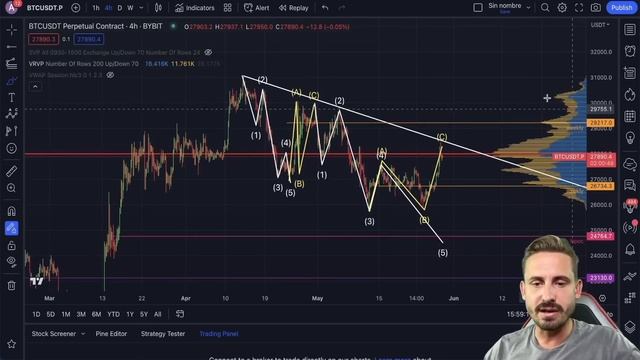Open the Pine Editor tab
This screenshot has width=640, height=360.
pyautogui.click(x=111, y=334)
